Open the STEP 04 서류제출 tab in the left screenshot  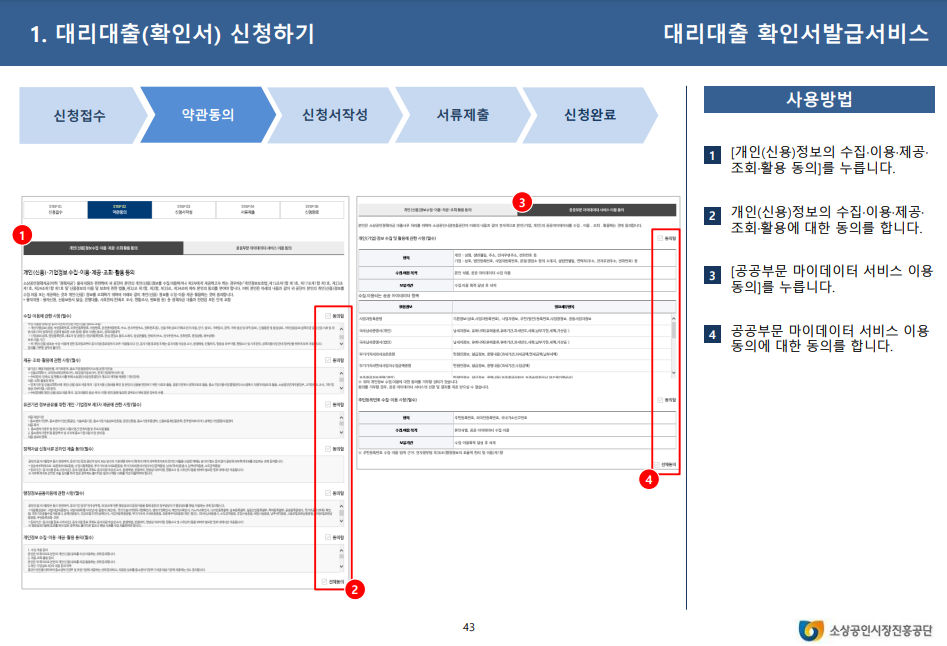tap(248, 209)
